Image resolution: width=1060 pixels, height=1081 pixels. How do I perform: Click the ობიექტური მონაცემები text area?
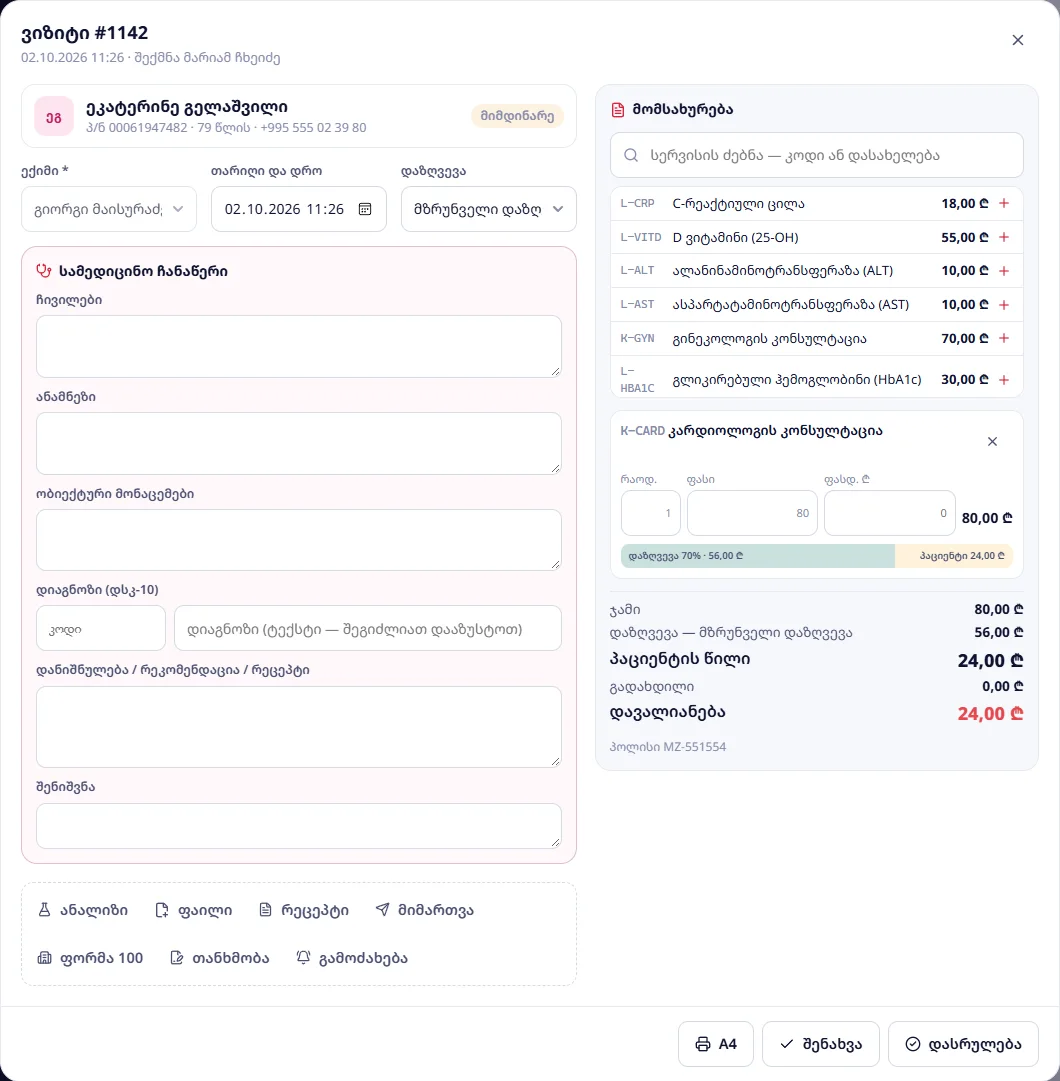[x=299, y=540]
